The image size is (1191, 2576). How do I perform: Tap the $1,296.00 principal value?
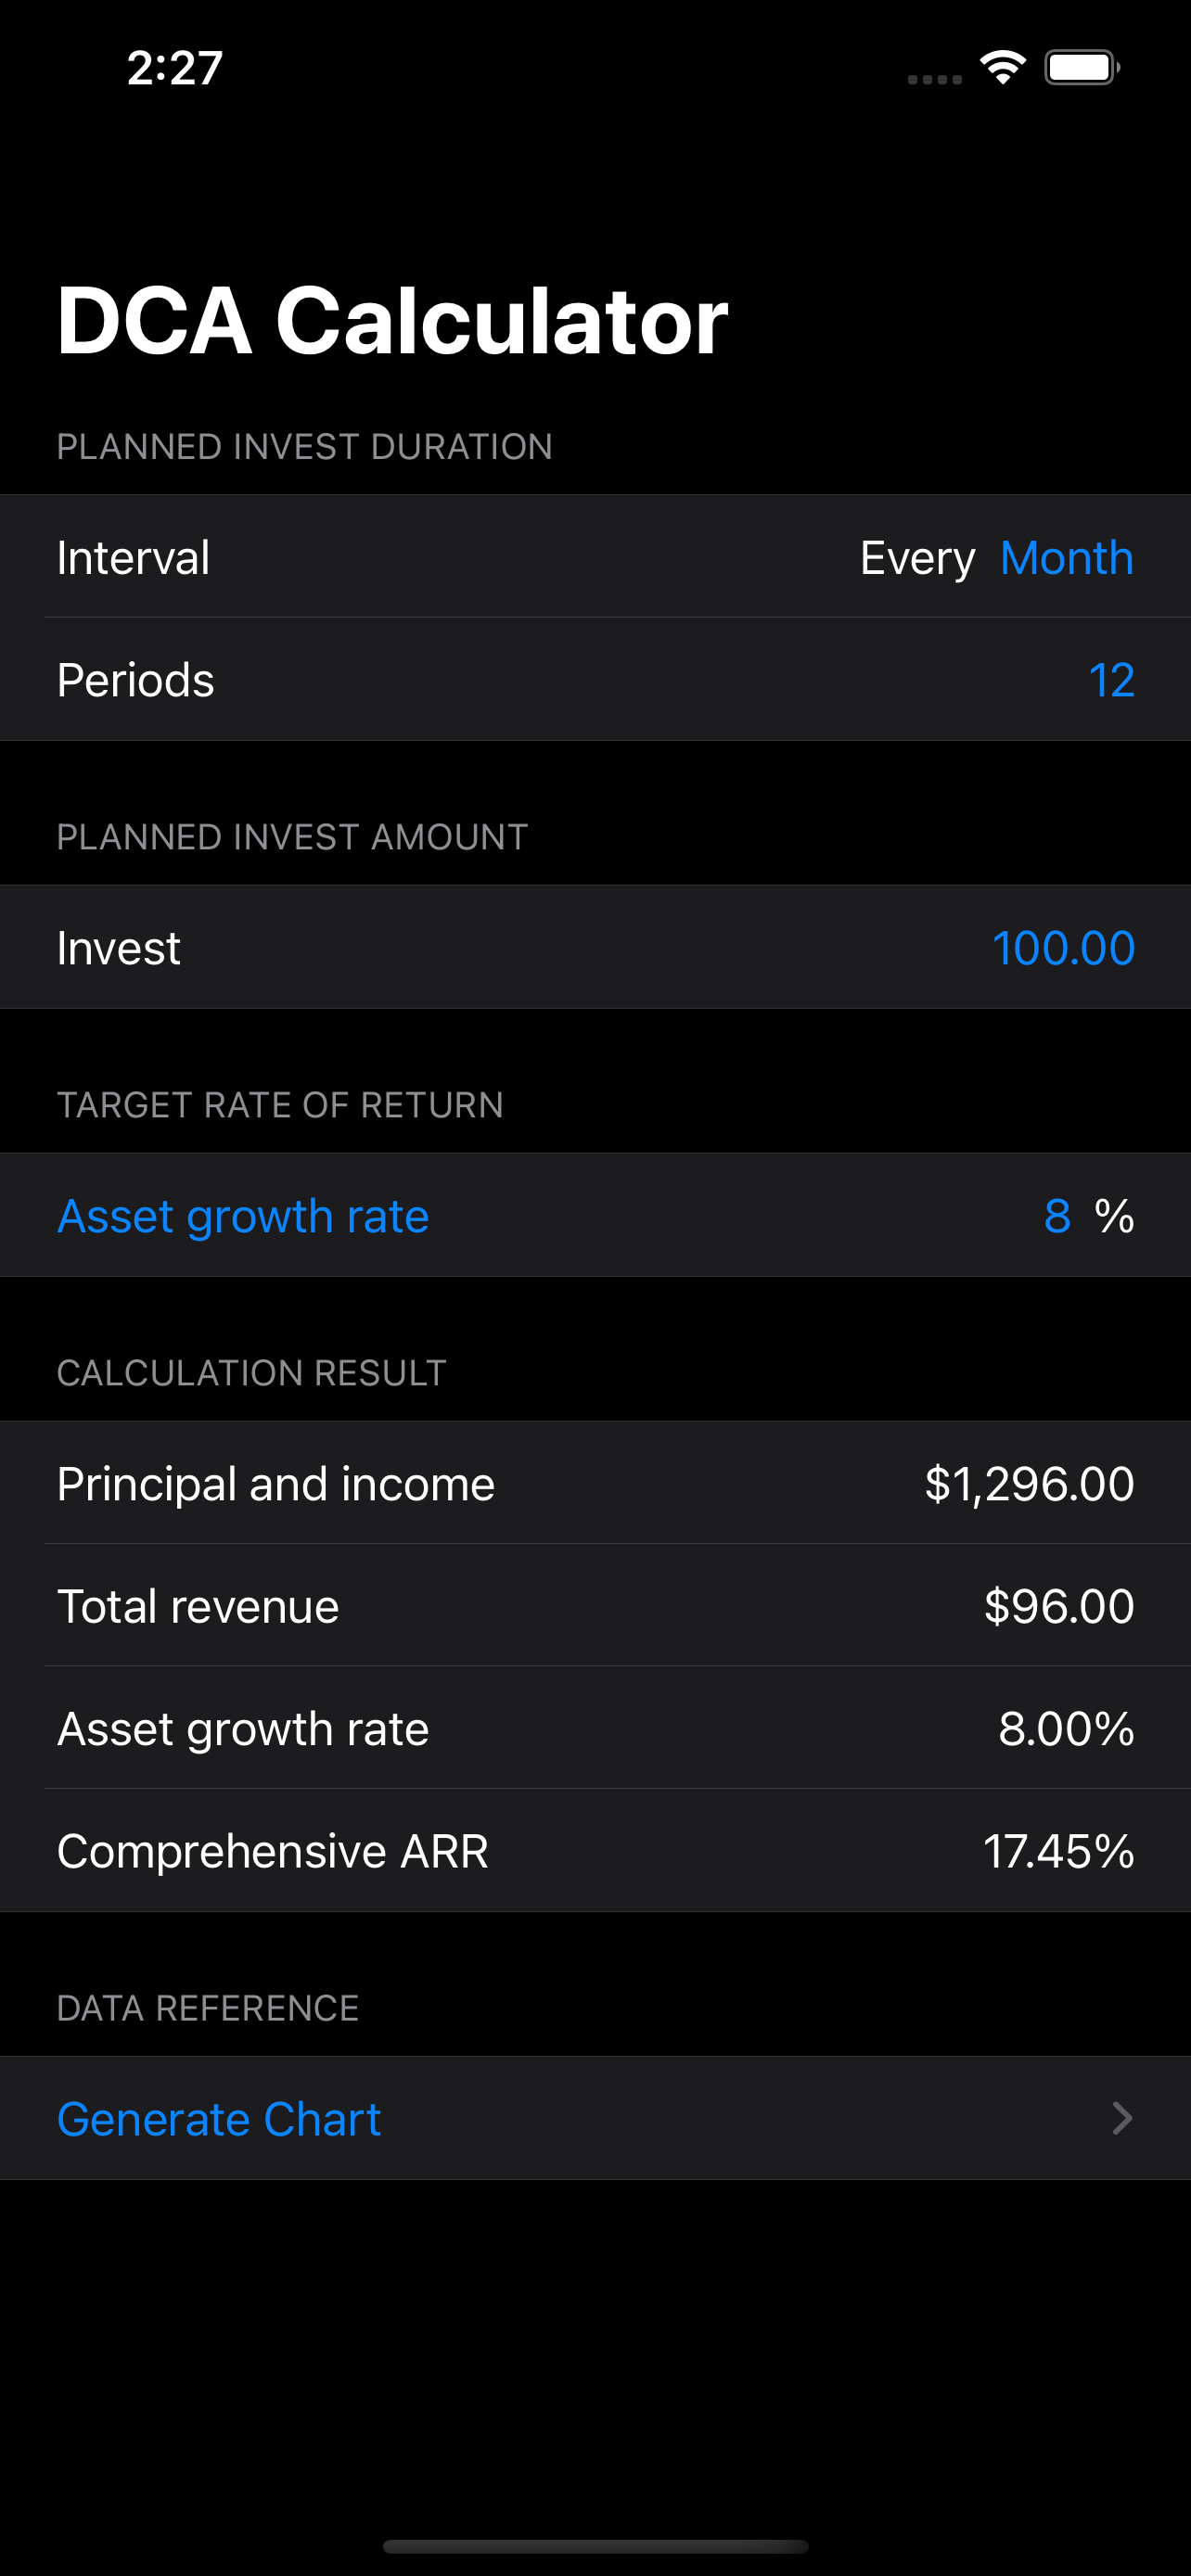click(x=1029, y=1483)
